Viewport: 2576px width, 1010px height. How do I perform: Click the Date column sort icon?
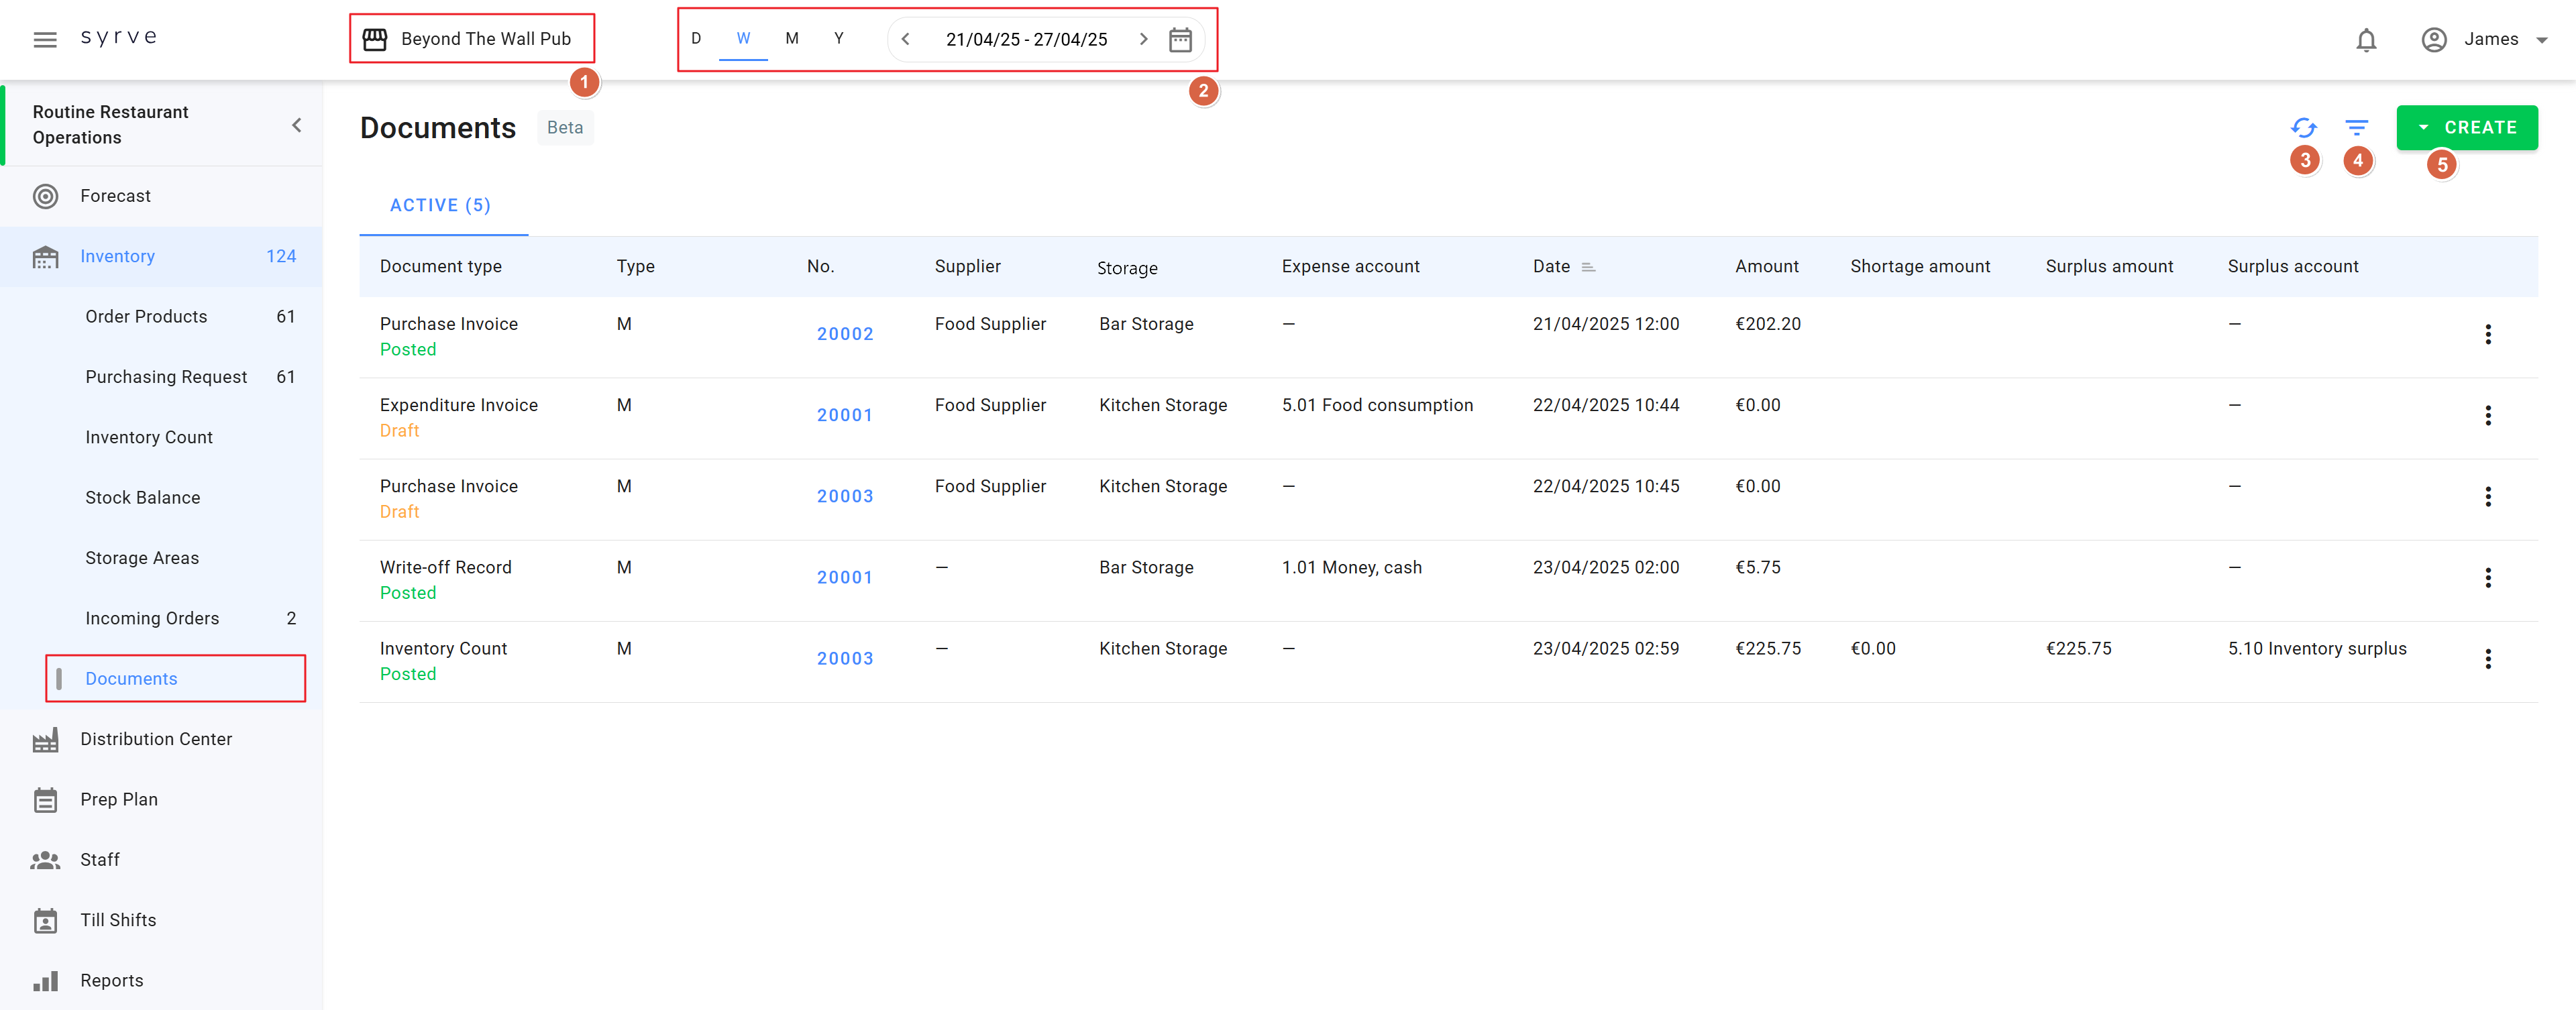(x=1588, y=267)
